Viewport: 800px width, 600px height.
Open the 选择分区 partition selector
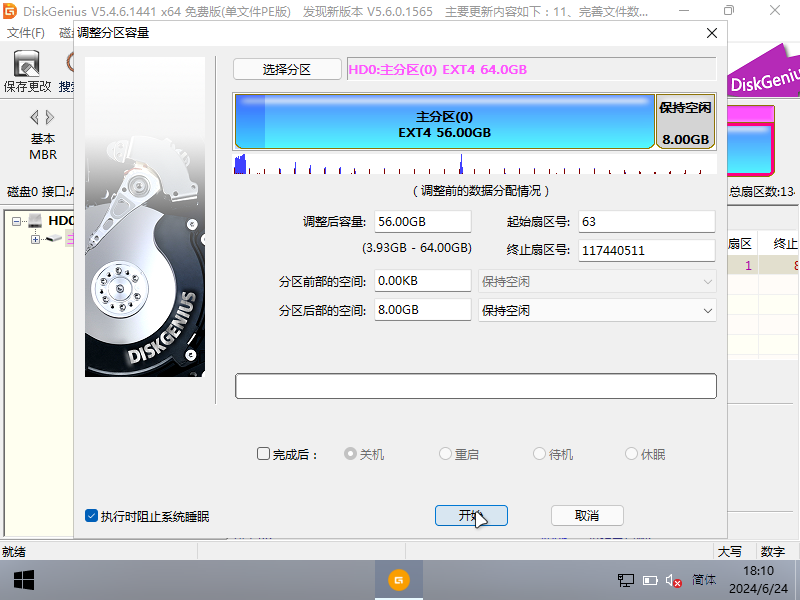click(x=287, y=69)
